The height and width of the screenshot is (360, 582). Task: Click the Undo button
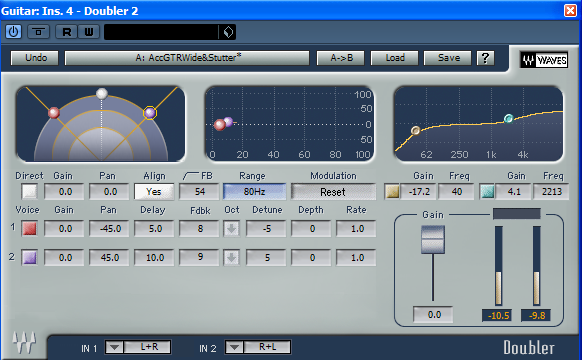35,58
